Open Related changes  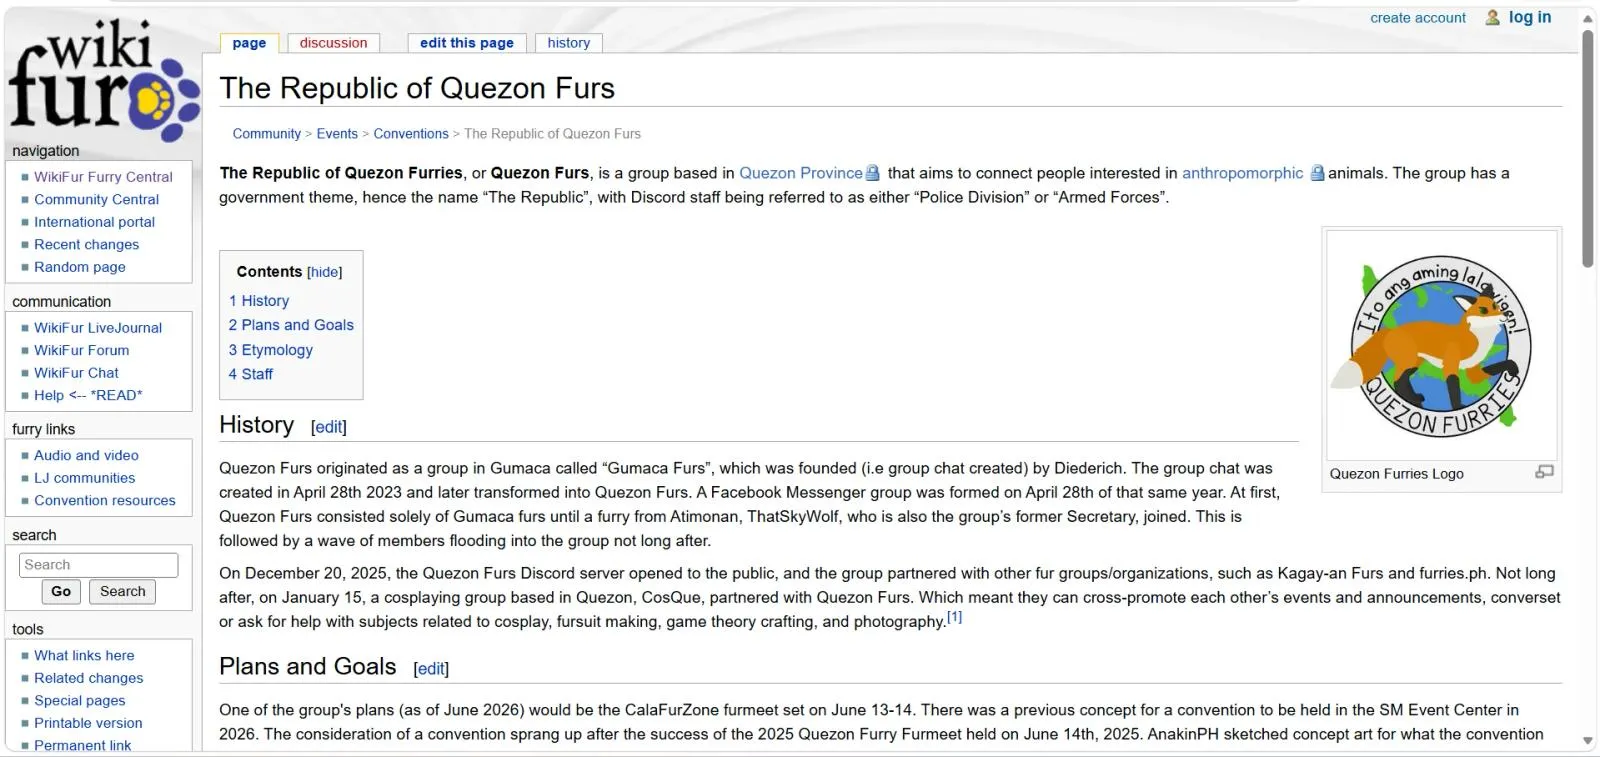(x=88, y=678)
